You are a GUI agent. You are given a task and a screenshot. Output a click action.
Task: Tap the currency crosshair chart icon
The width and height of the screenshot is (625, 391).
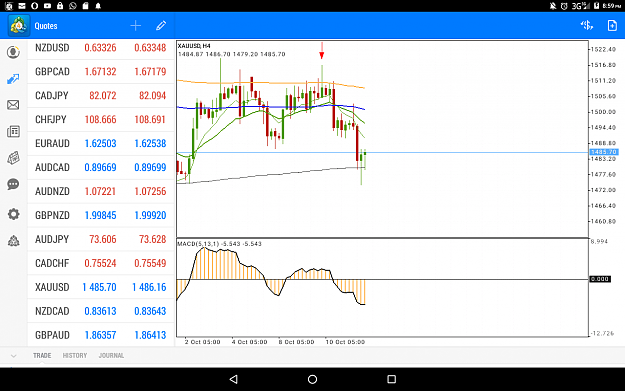pyautogui.click(x=586, y=26)
